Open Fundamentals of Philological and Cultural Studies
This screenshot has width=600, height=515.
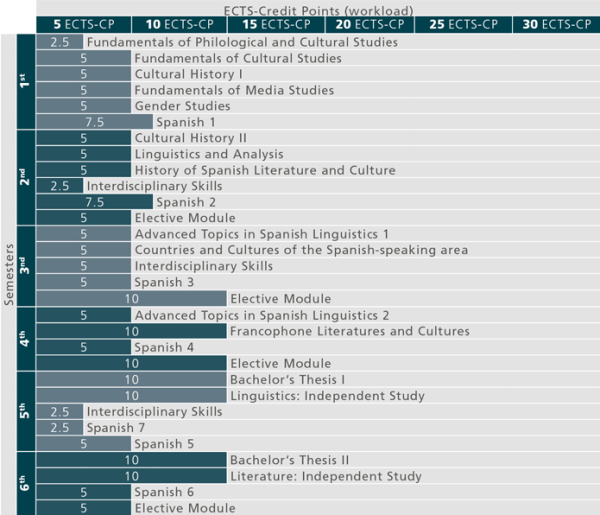coord(241,43)
